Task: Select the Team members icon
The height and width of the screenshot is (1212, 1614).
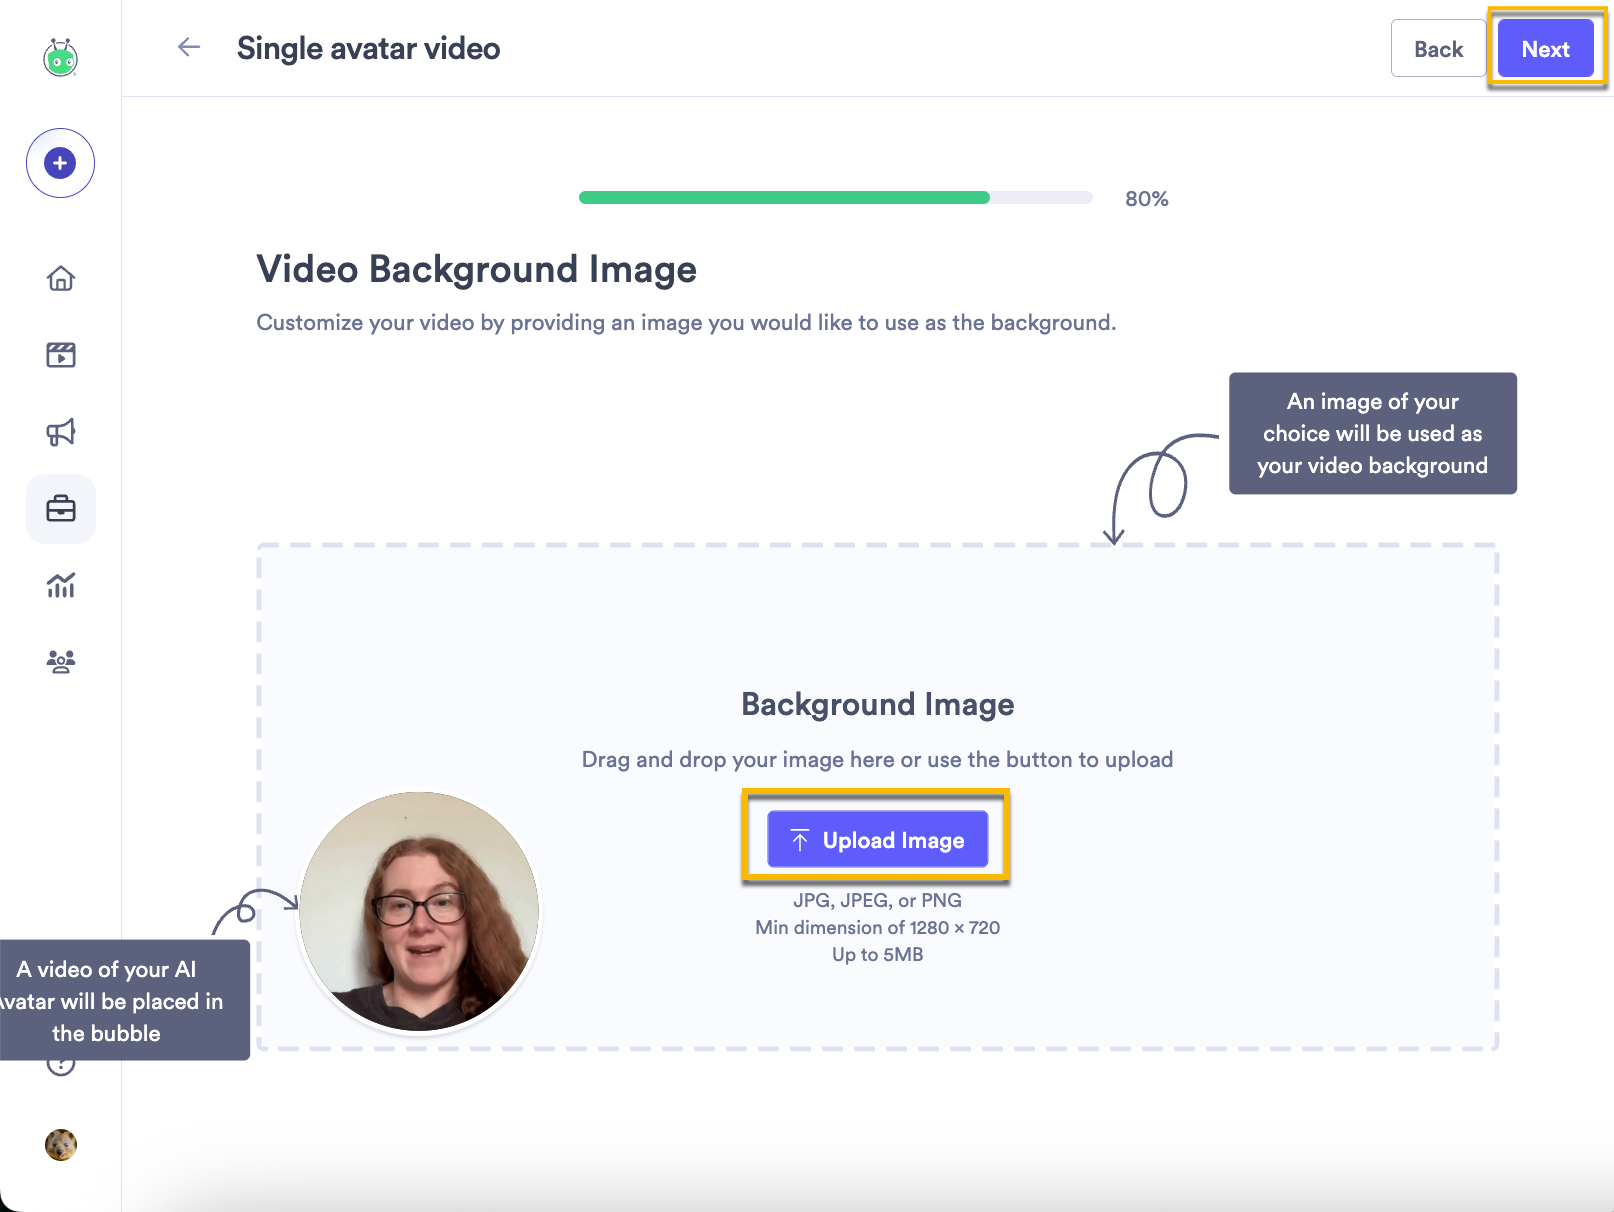Action: 60,661
